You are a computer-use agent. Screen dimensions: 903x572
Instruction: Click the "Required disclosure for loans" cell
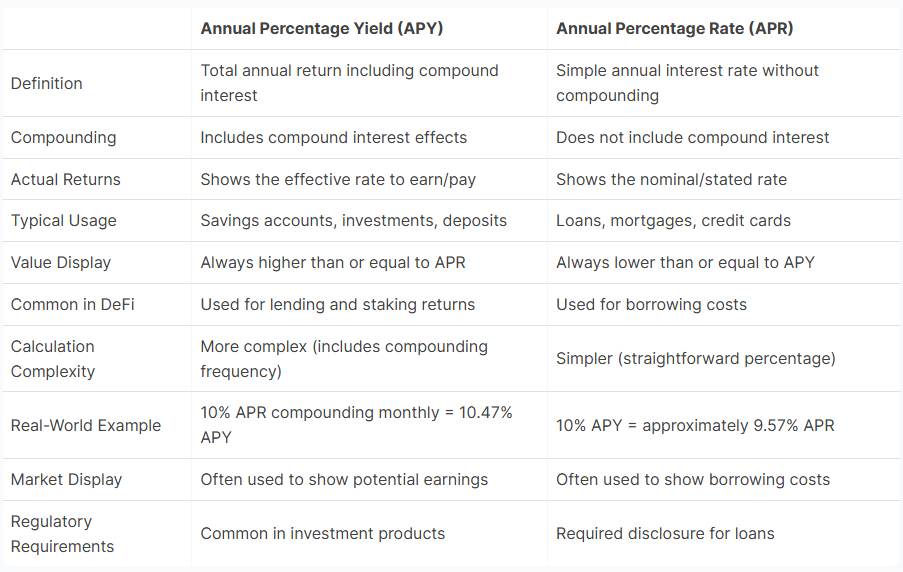pyautogui.click(x=665, y=533)
